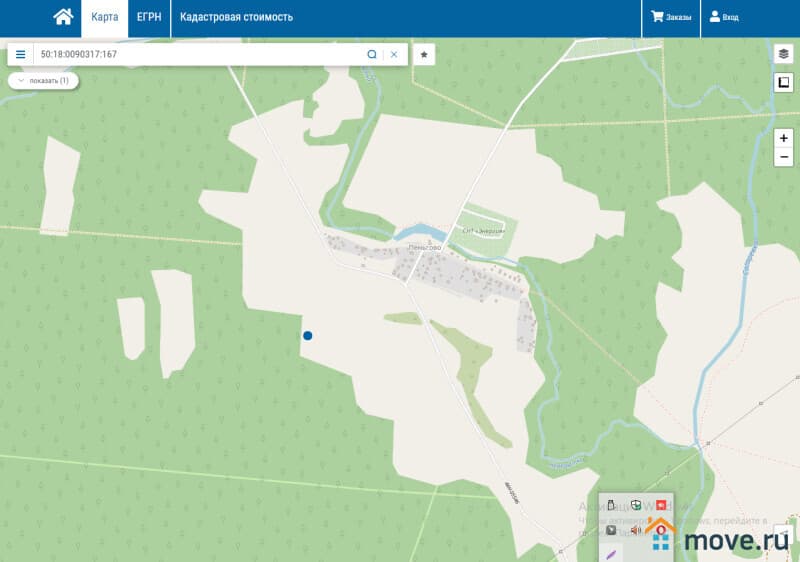This screenshot has height=562, width=800.
Task: Open the map layers panel
Action: [783, 54]
